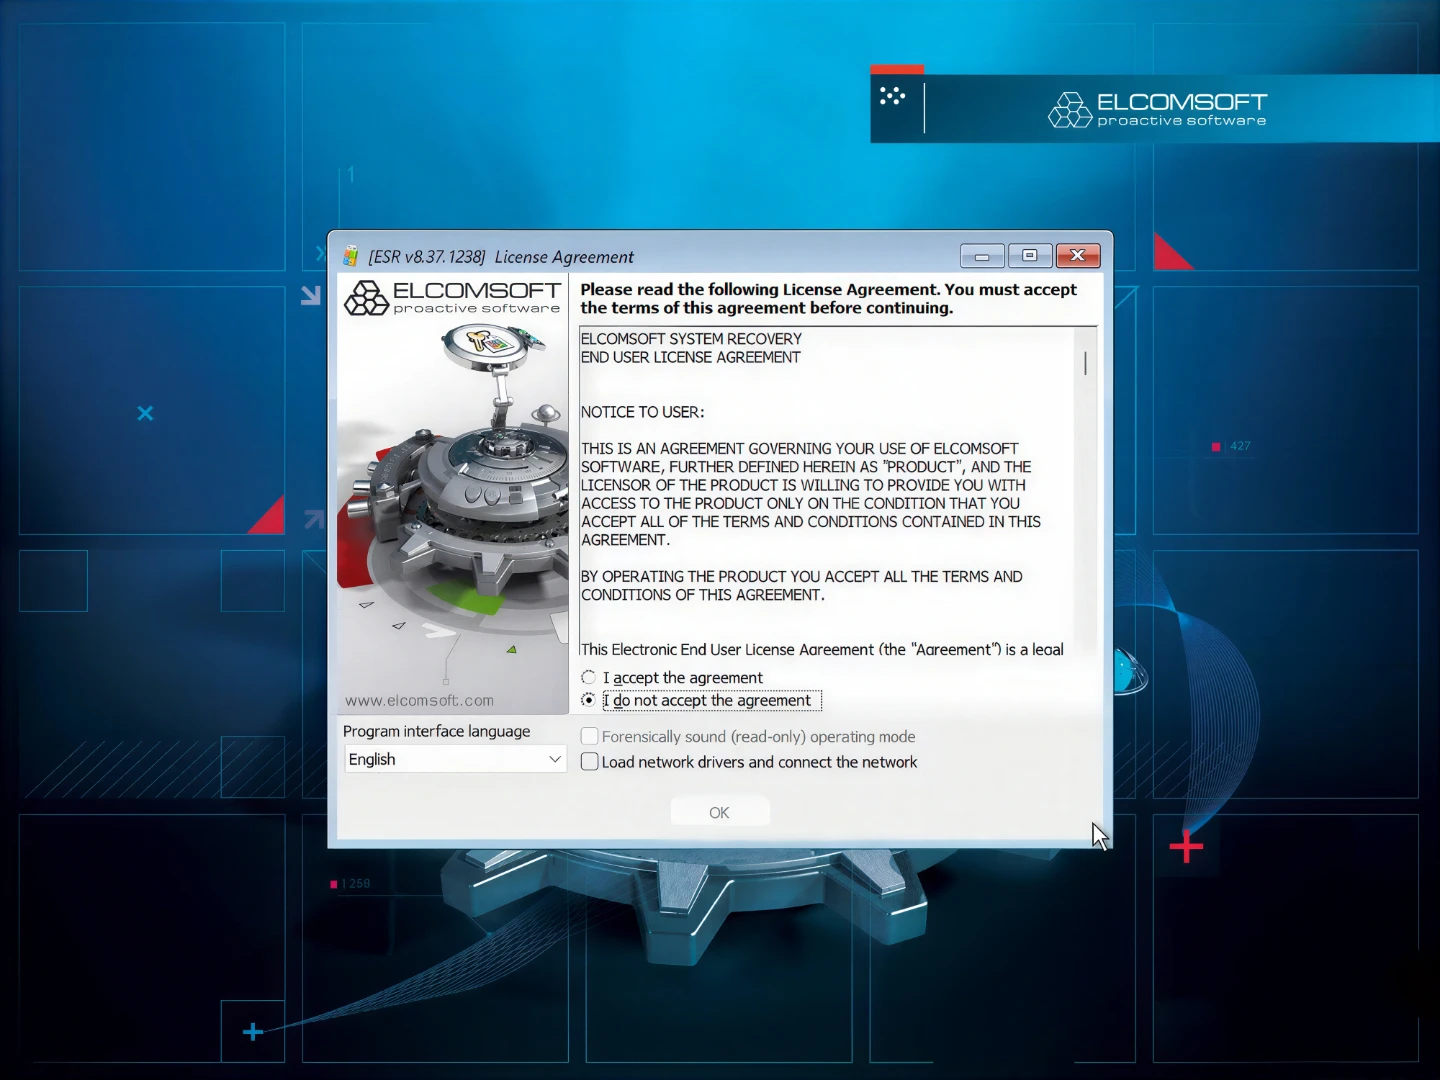
Task: Minimize the License Agreement window
Action: (x=982, y=256)
